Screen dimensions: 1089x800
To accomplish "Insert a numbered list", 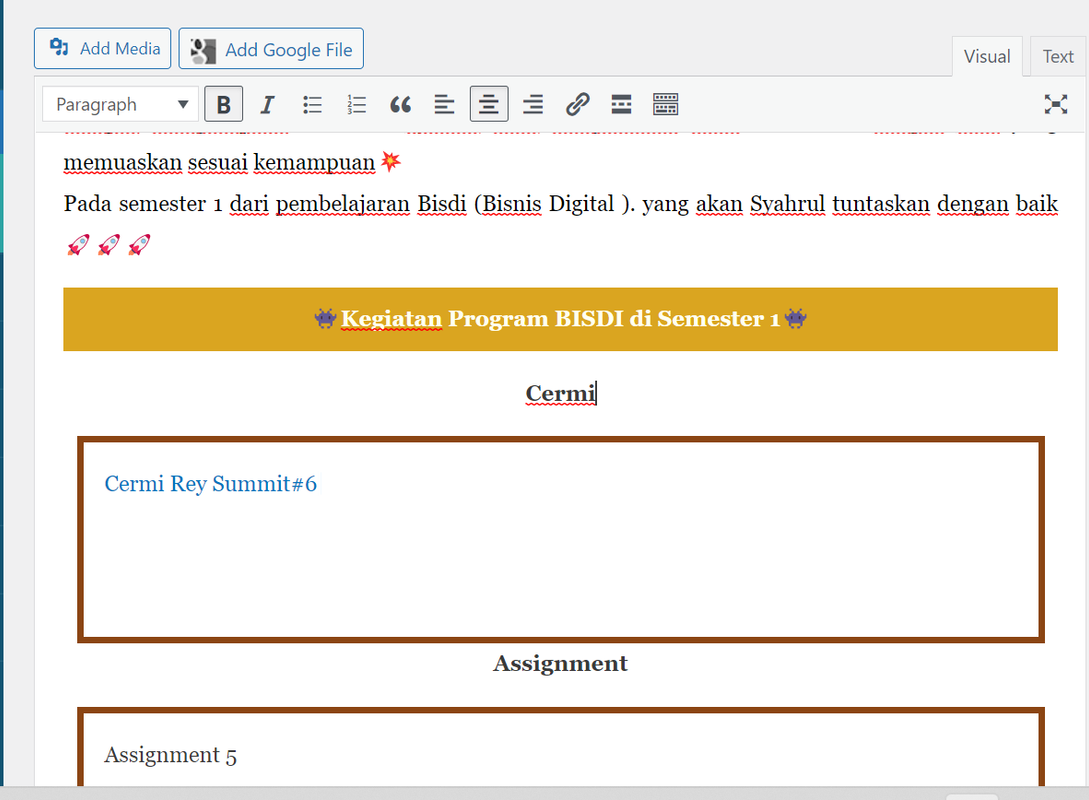I will (x=356, y=105).
